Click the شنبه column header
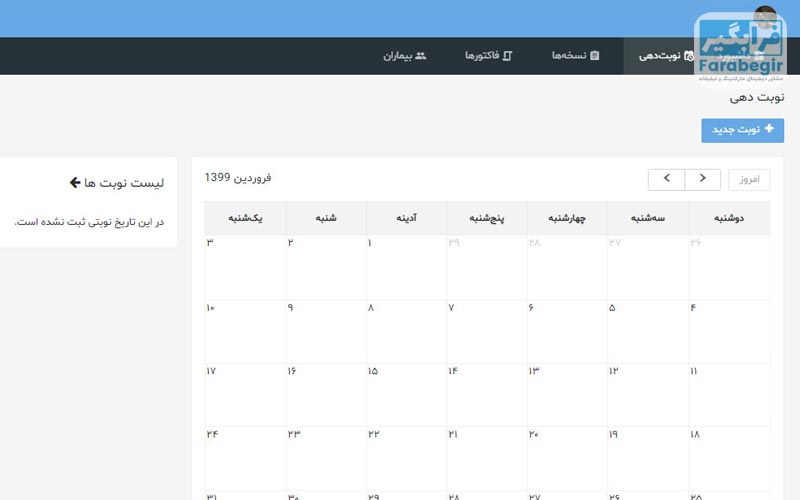 click(326, 218)
